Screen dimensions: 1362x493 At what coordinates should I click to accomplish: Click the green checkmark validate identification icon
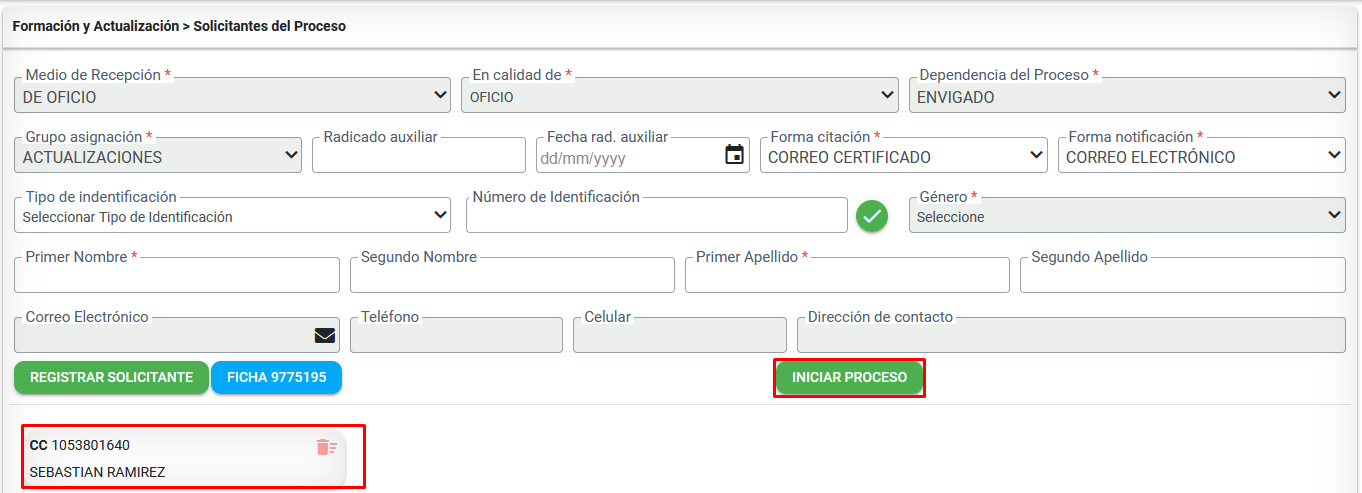[x=872, y=216]
